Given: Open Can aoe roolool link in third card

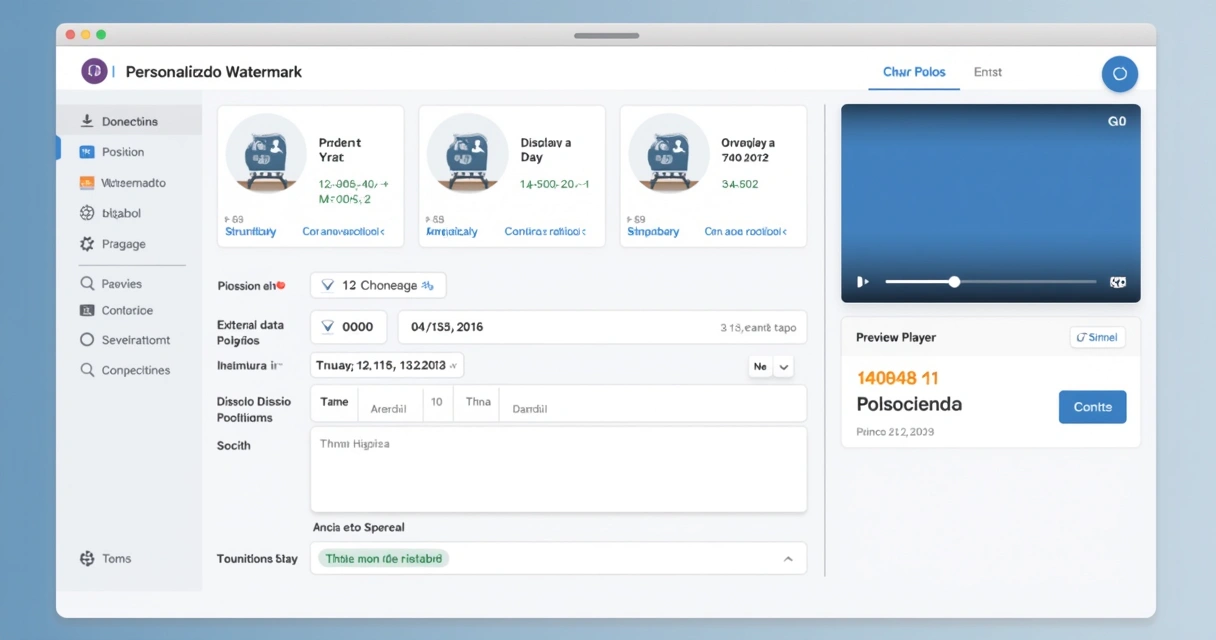Looking at the screenshot, I should [x=746, y=231].
